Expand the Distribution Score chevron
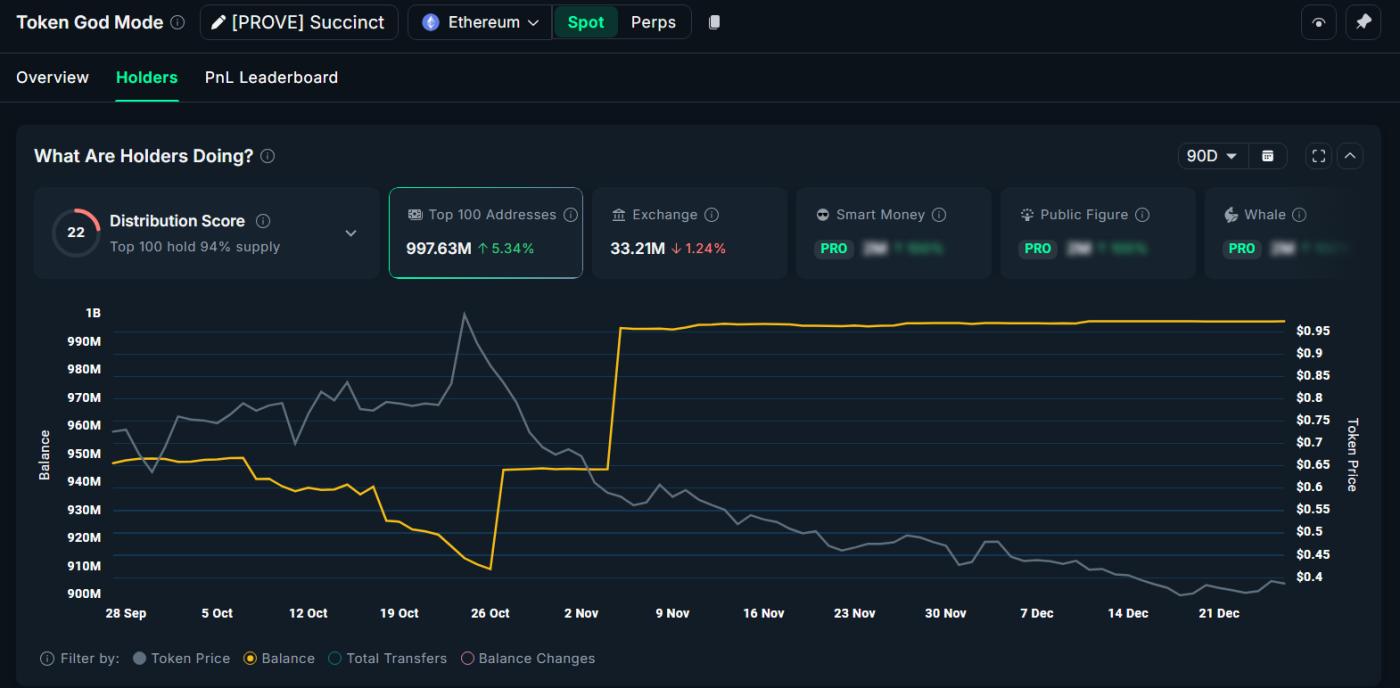The image size is (1400, 688). 351,233
